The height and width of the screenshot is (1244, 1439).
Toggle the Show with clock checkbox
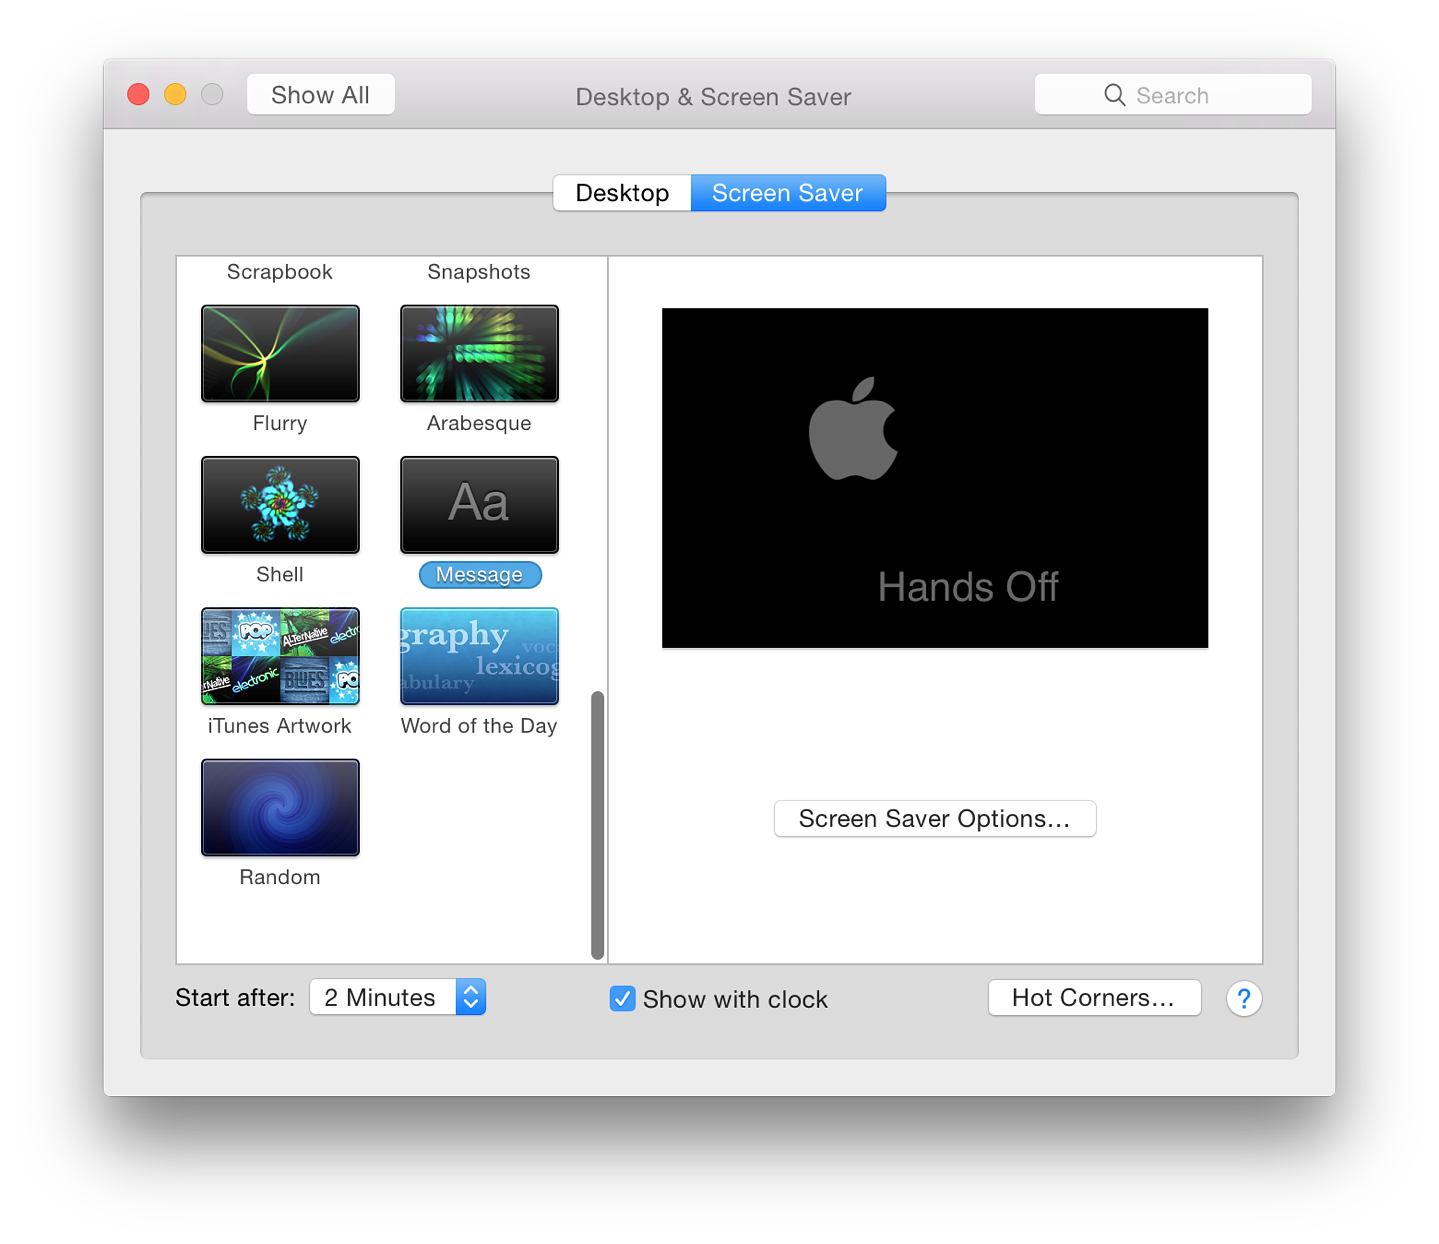point(622,999)
